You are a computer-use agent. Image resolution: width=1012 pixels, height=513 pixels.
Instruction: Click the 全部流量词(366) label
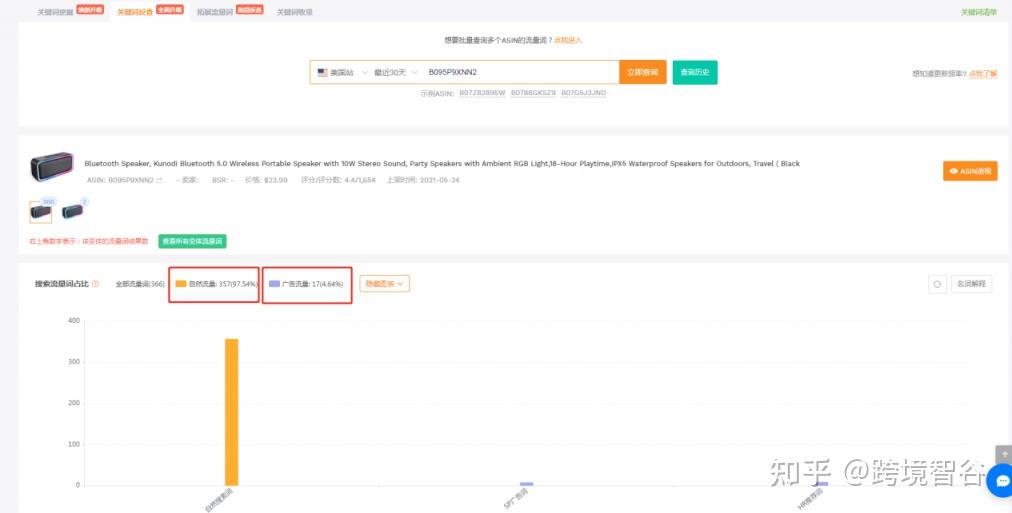[140, 284]
